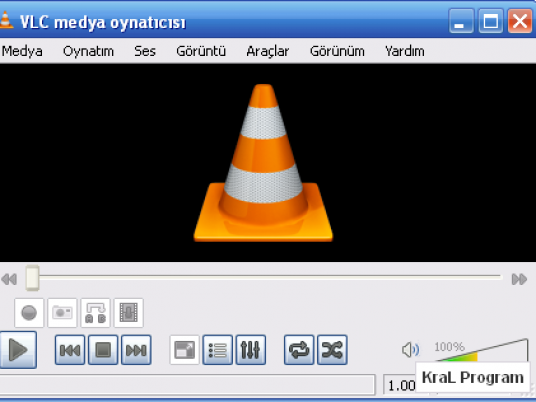The image size is (536, 402).
Task: Toggle A-B loop button
Action: pyautogui.click(x=95, y=313)
